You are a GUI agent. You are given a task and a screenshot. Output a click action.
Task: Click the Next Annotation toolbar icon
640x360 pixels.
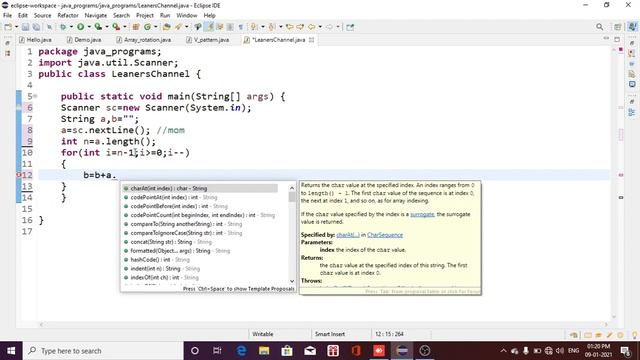253,27
